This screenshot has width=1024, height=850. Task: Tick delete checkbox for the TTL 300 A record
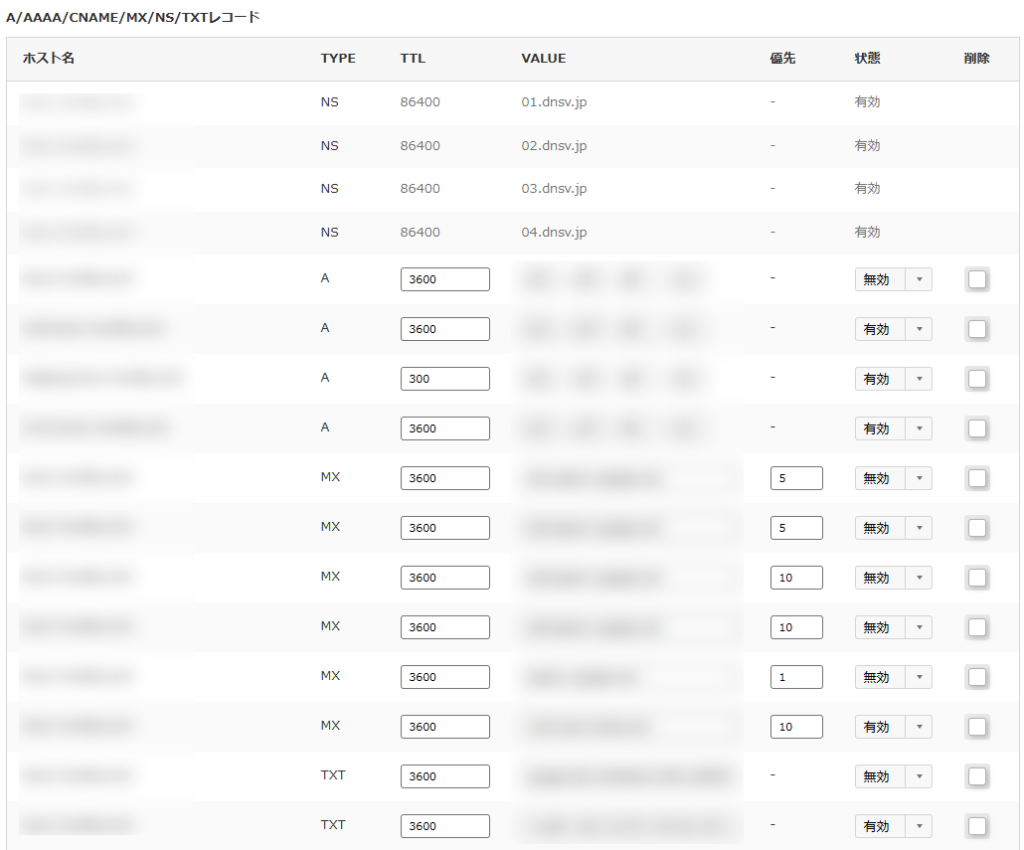click(x=977, y=379)
